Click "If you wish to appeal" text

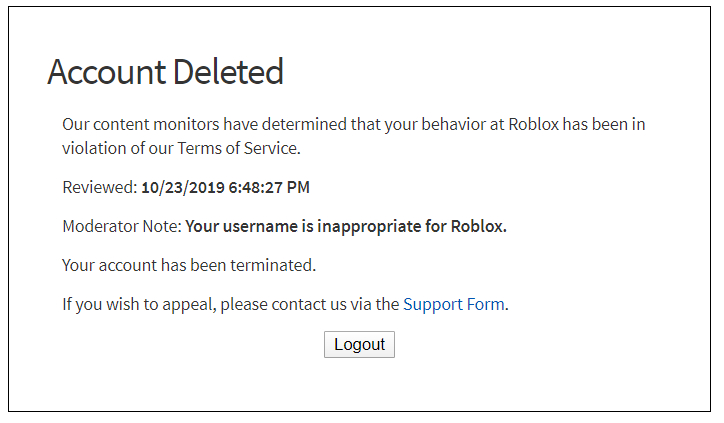click(x=138, y=304)
